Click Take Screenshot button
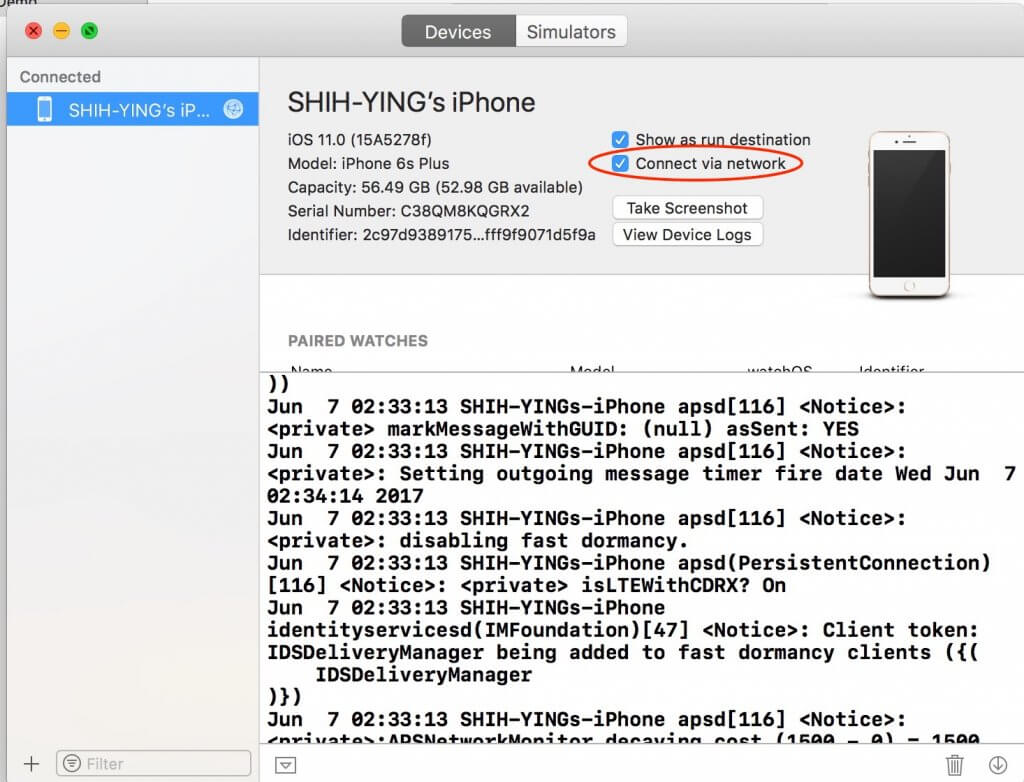Screen dimensions: 1024x782 pyautogui.click(x=687, y=208)
